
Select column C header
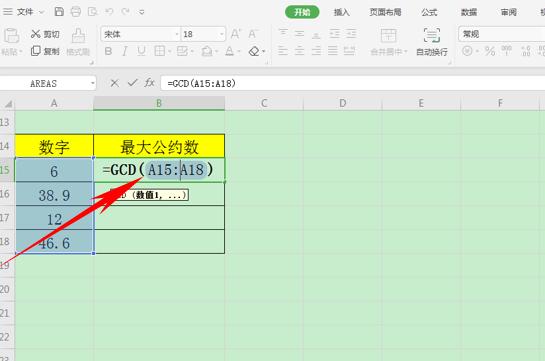pos(264,104)
